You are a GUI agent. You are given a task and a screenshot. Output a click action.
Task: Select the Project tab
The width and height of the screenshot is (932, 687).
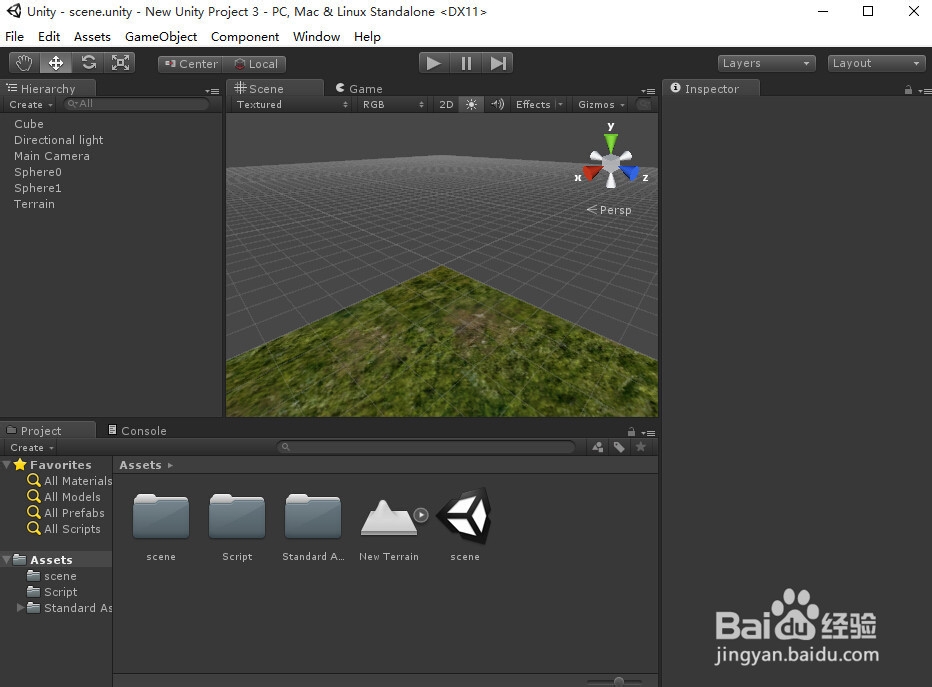(x=47, y=430)
